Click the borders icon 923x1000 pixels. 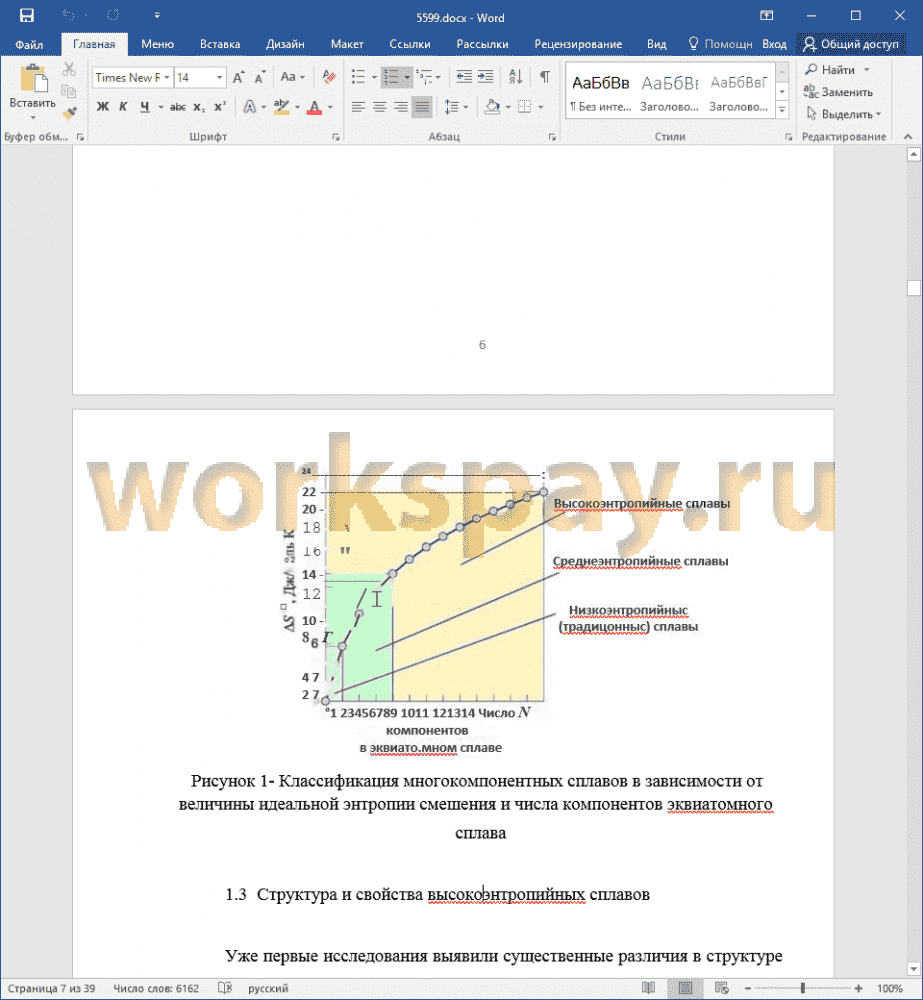pos(524,107)
